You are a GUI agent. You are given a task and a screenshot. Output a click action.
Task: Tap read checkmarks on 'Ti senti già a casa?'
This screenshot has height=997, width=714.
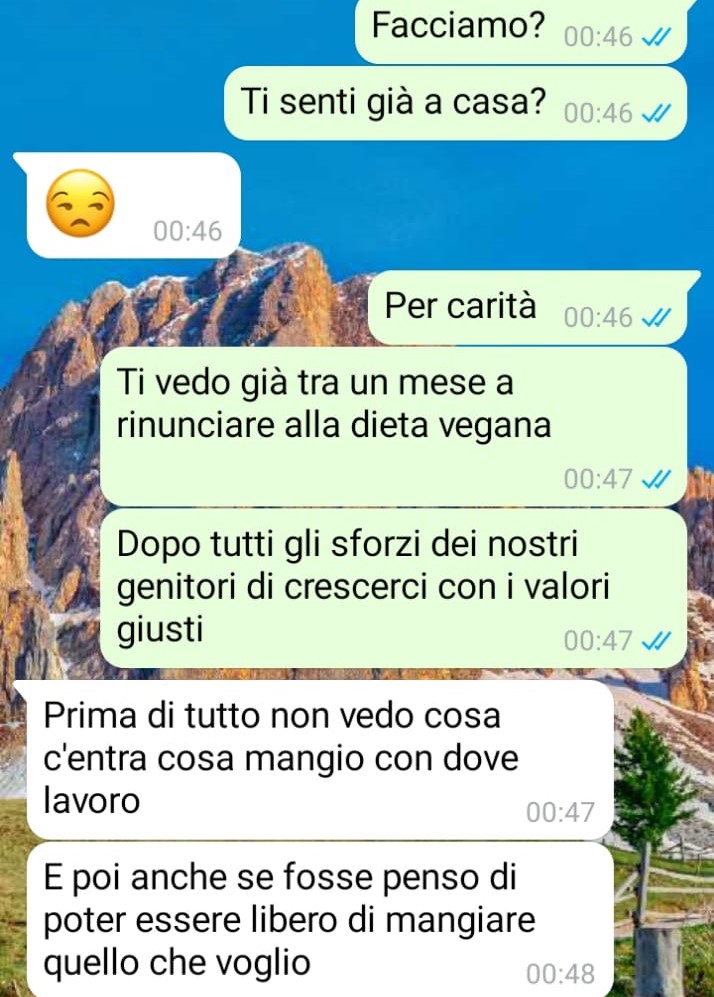(x=656, y=114)
